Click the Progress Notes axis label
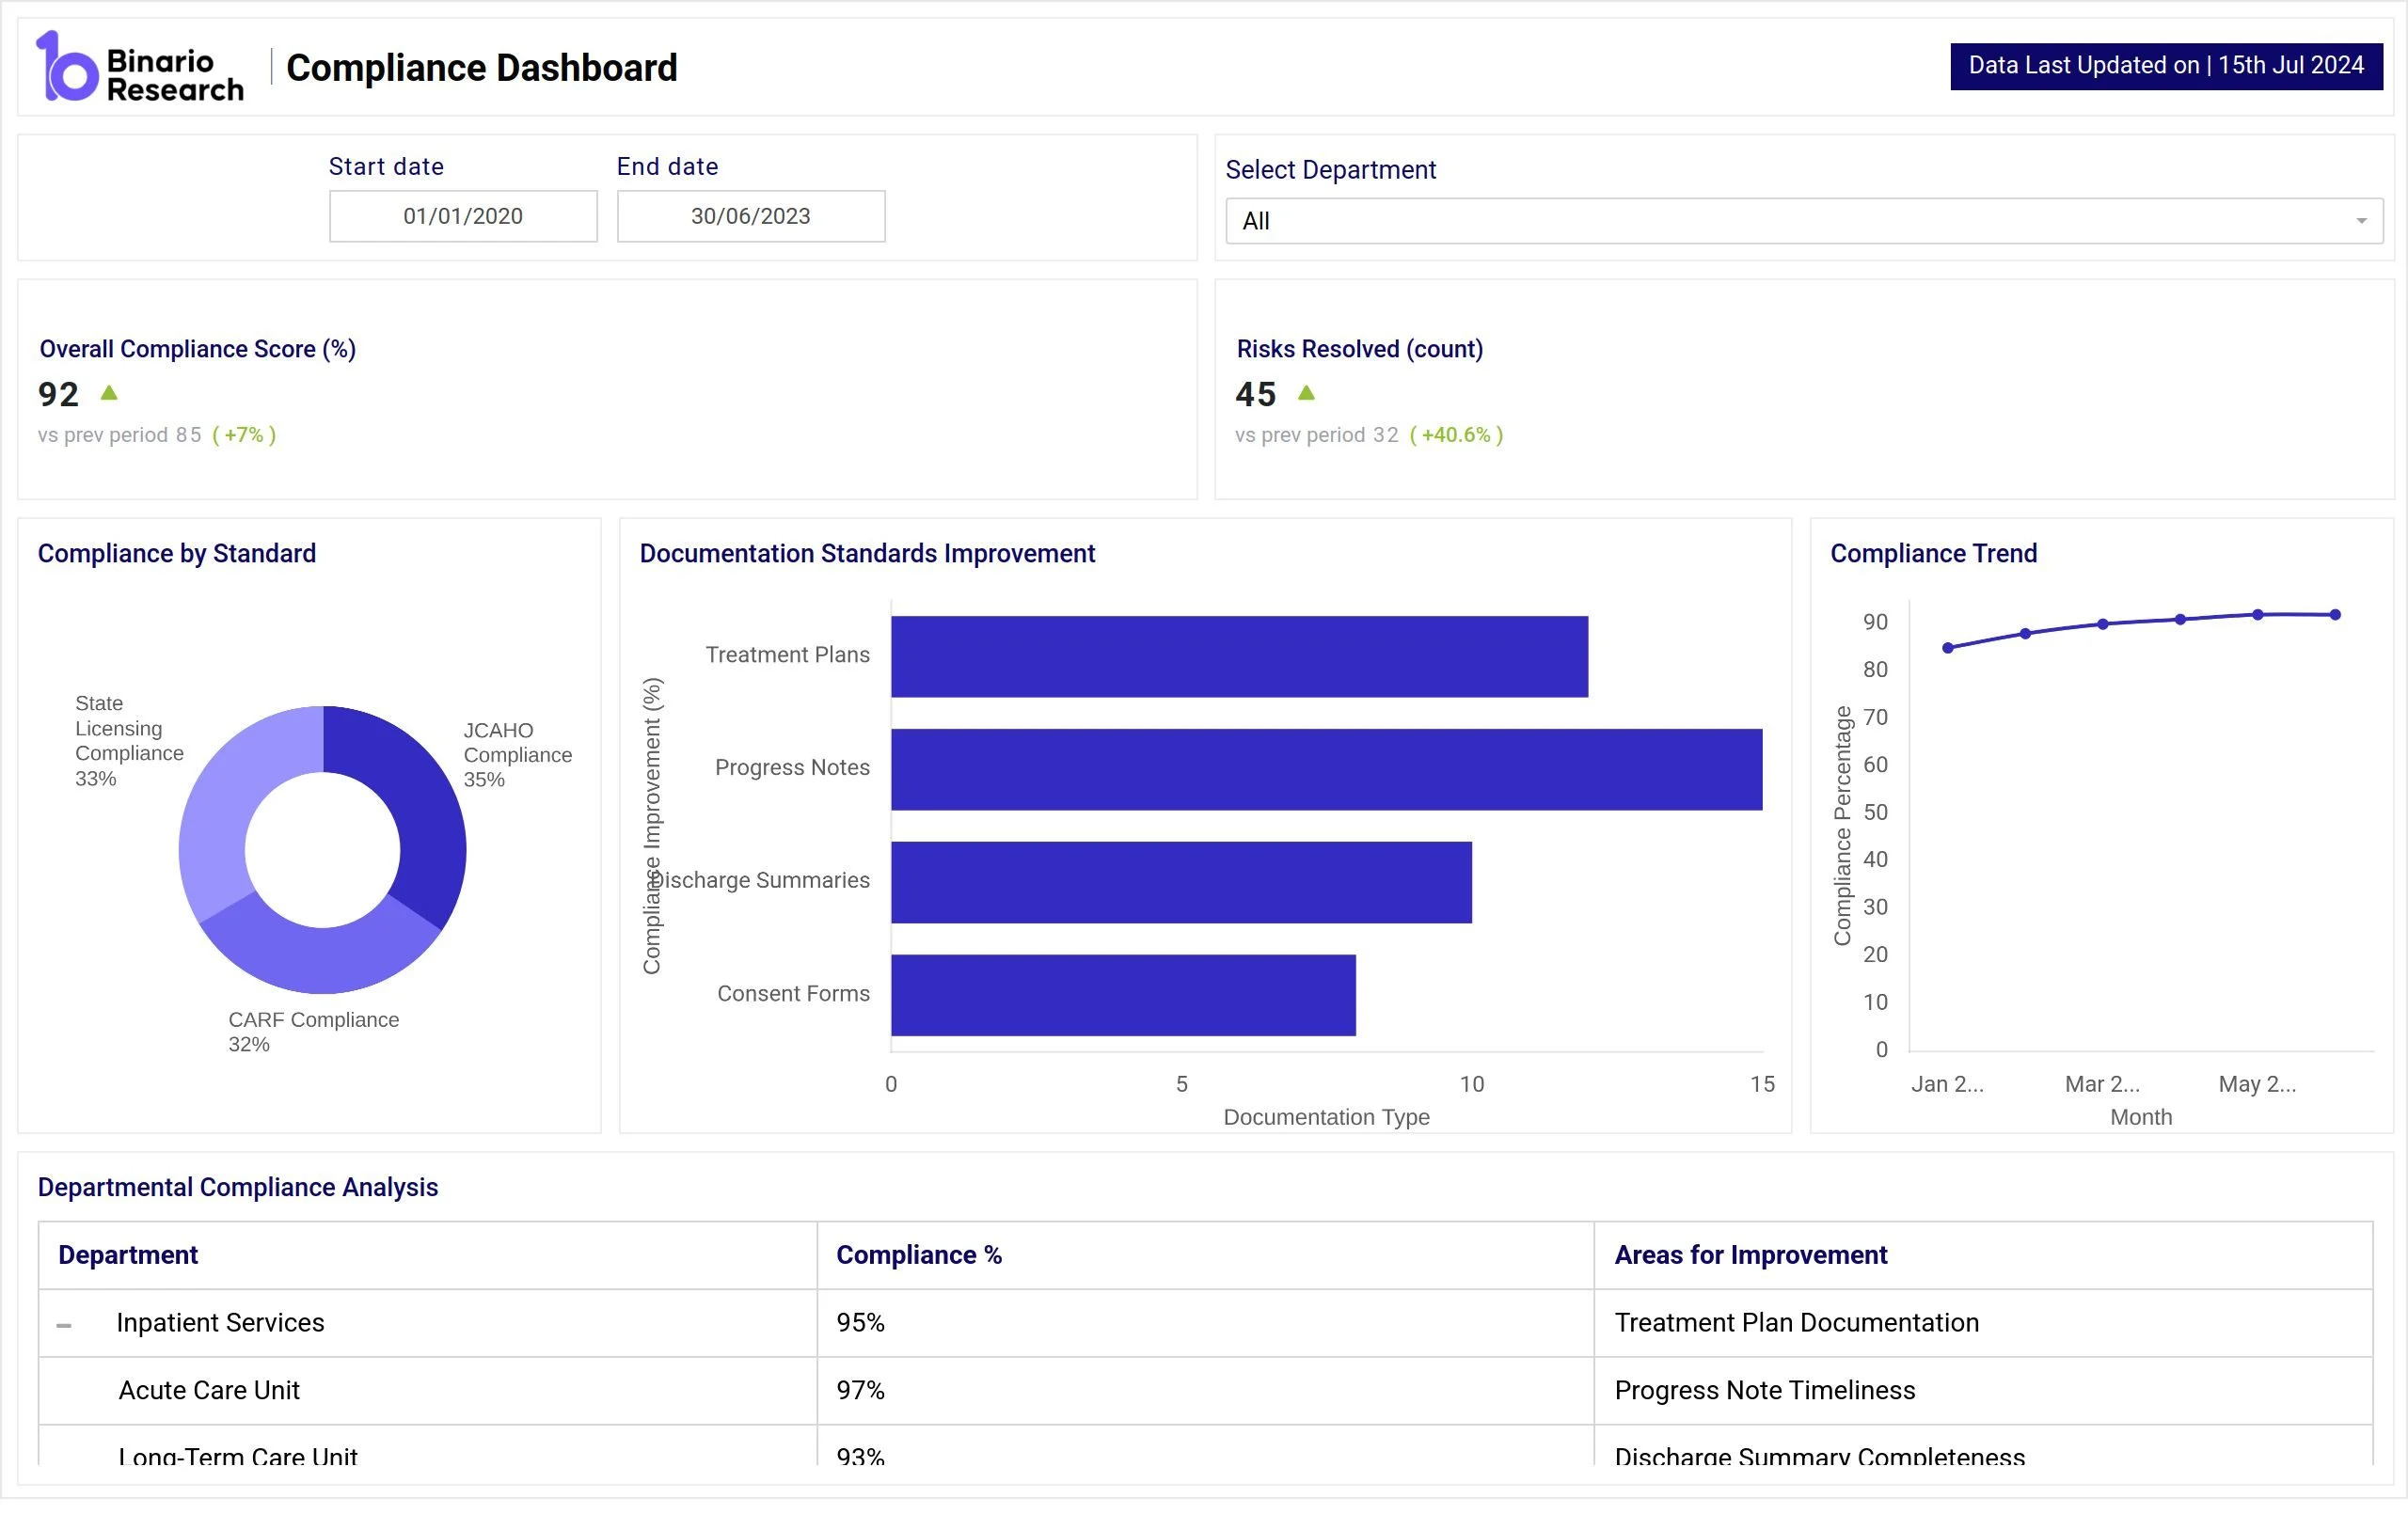2408x1514 pixels. coord(792,768)
